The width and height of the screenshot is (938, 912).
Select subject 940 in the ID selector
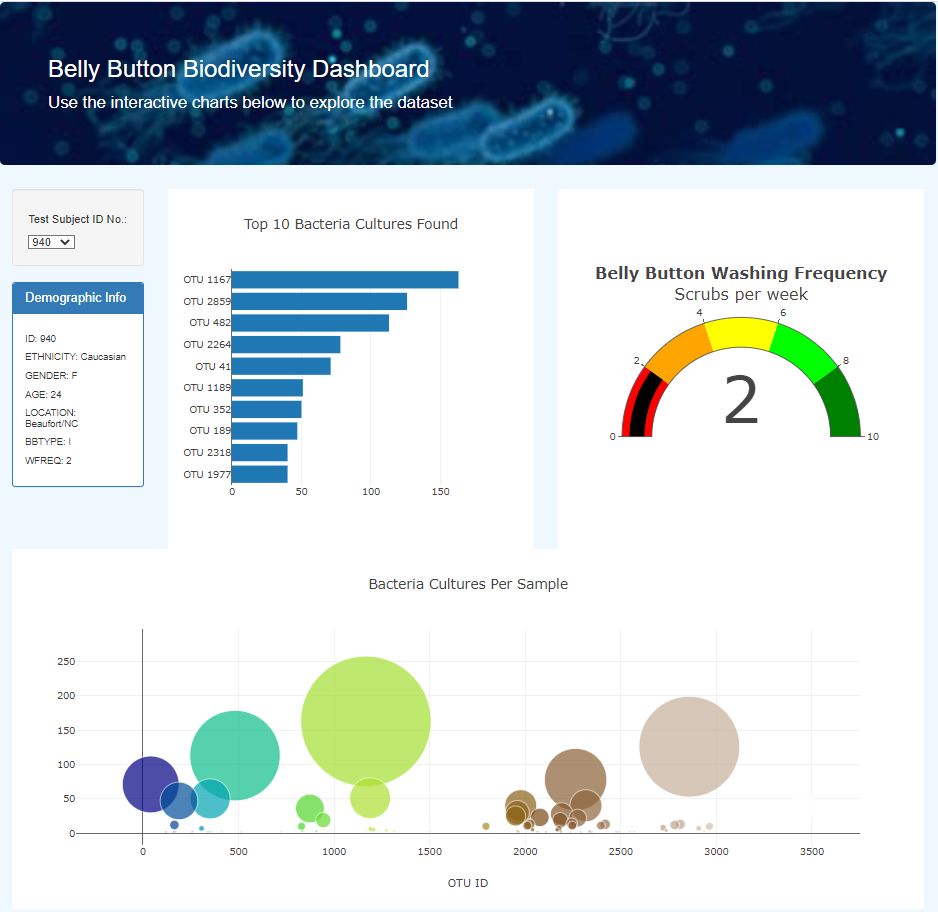click(45, 241)
